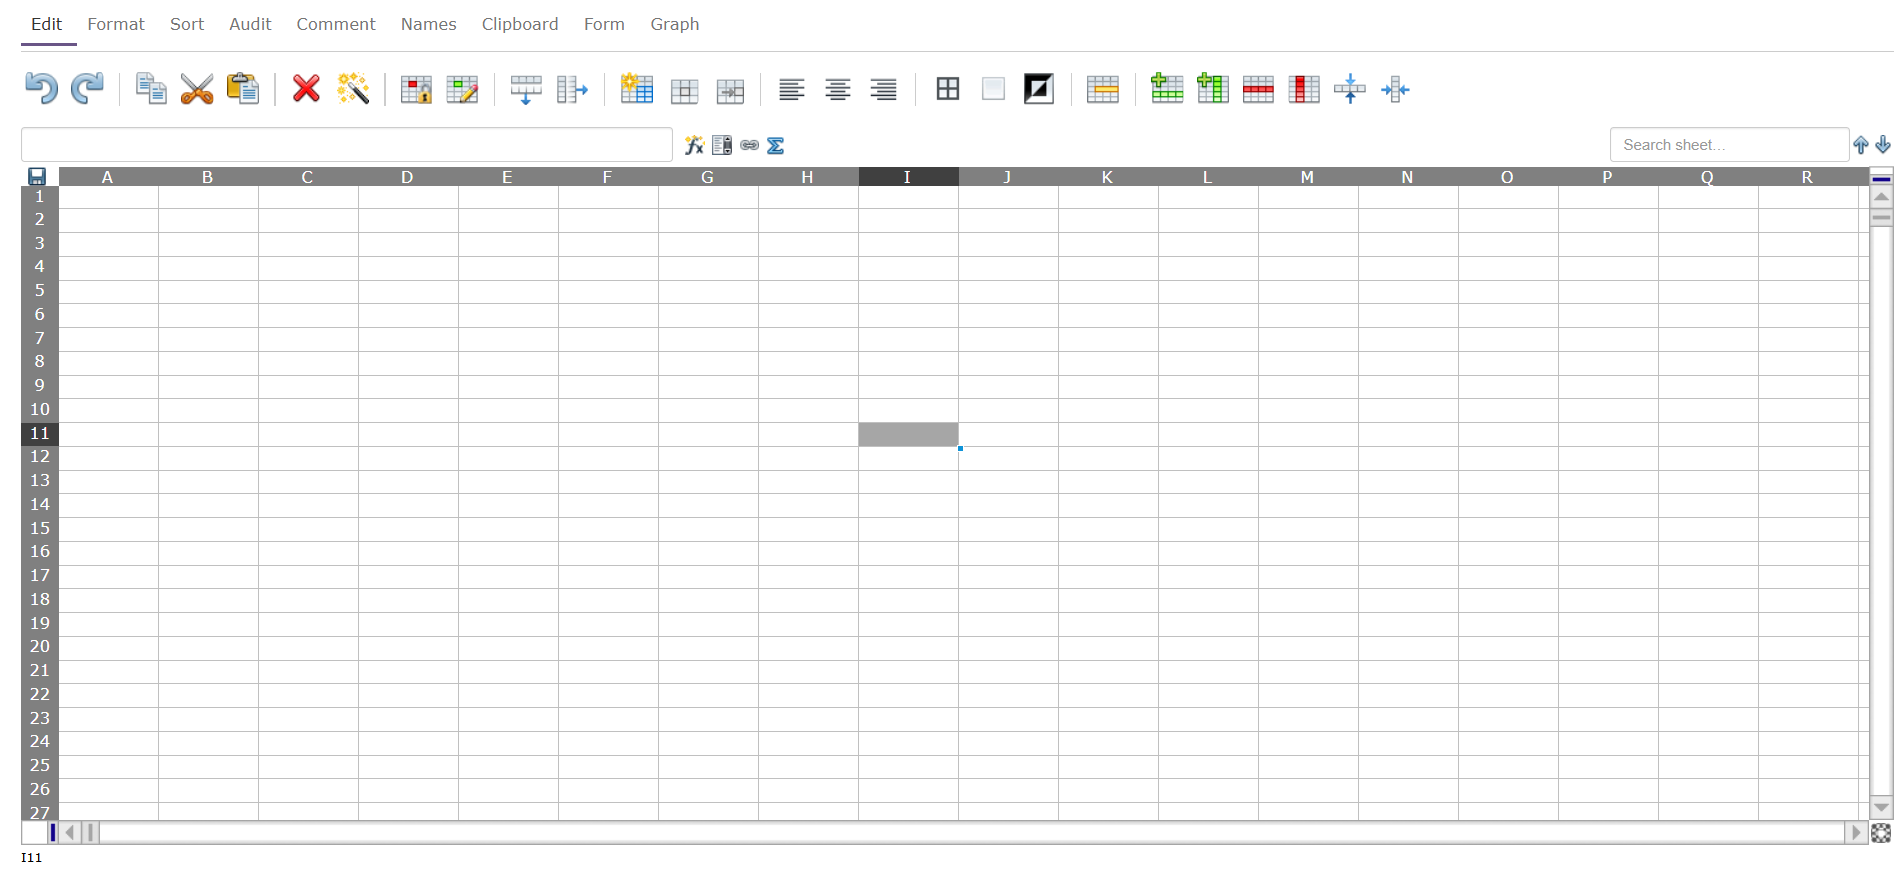Image resolution: width=1901 pixels, height=870 pixels.
Task: Click the insert row icon
Action: (1167, 89)
